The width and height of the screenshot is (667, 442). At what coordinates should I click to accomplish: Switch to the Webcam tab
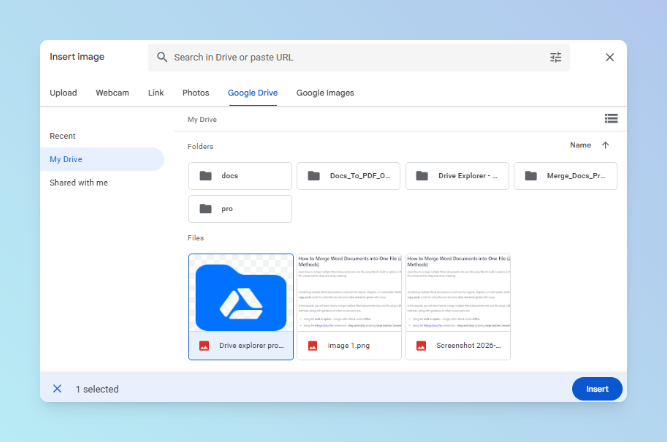click(x=112, y=93)
